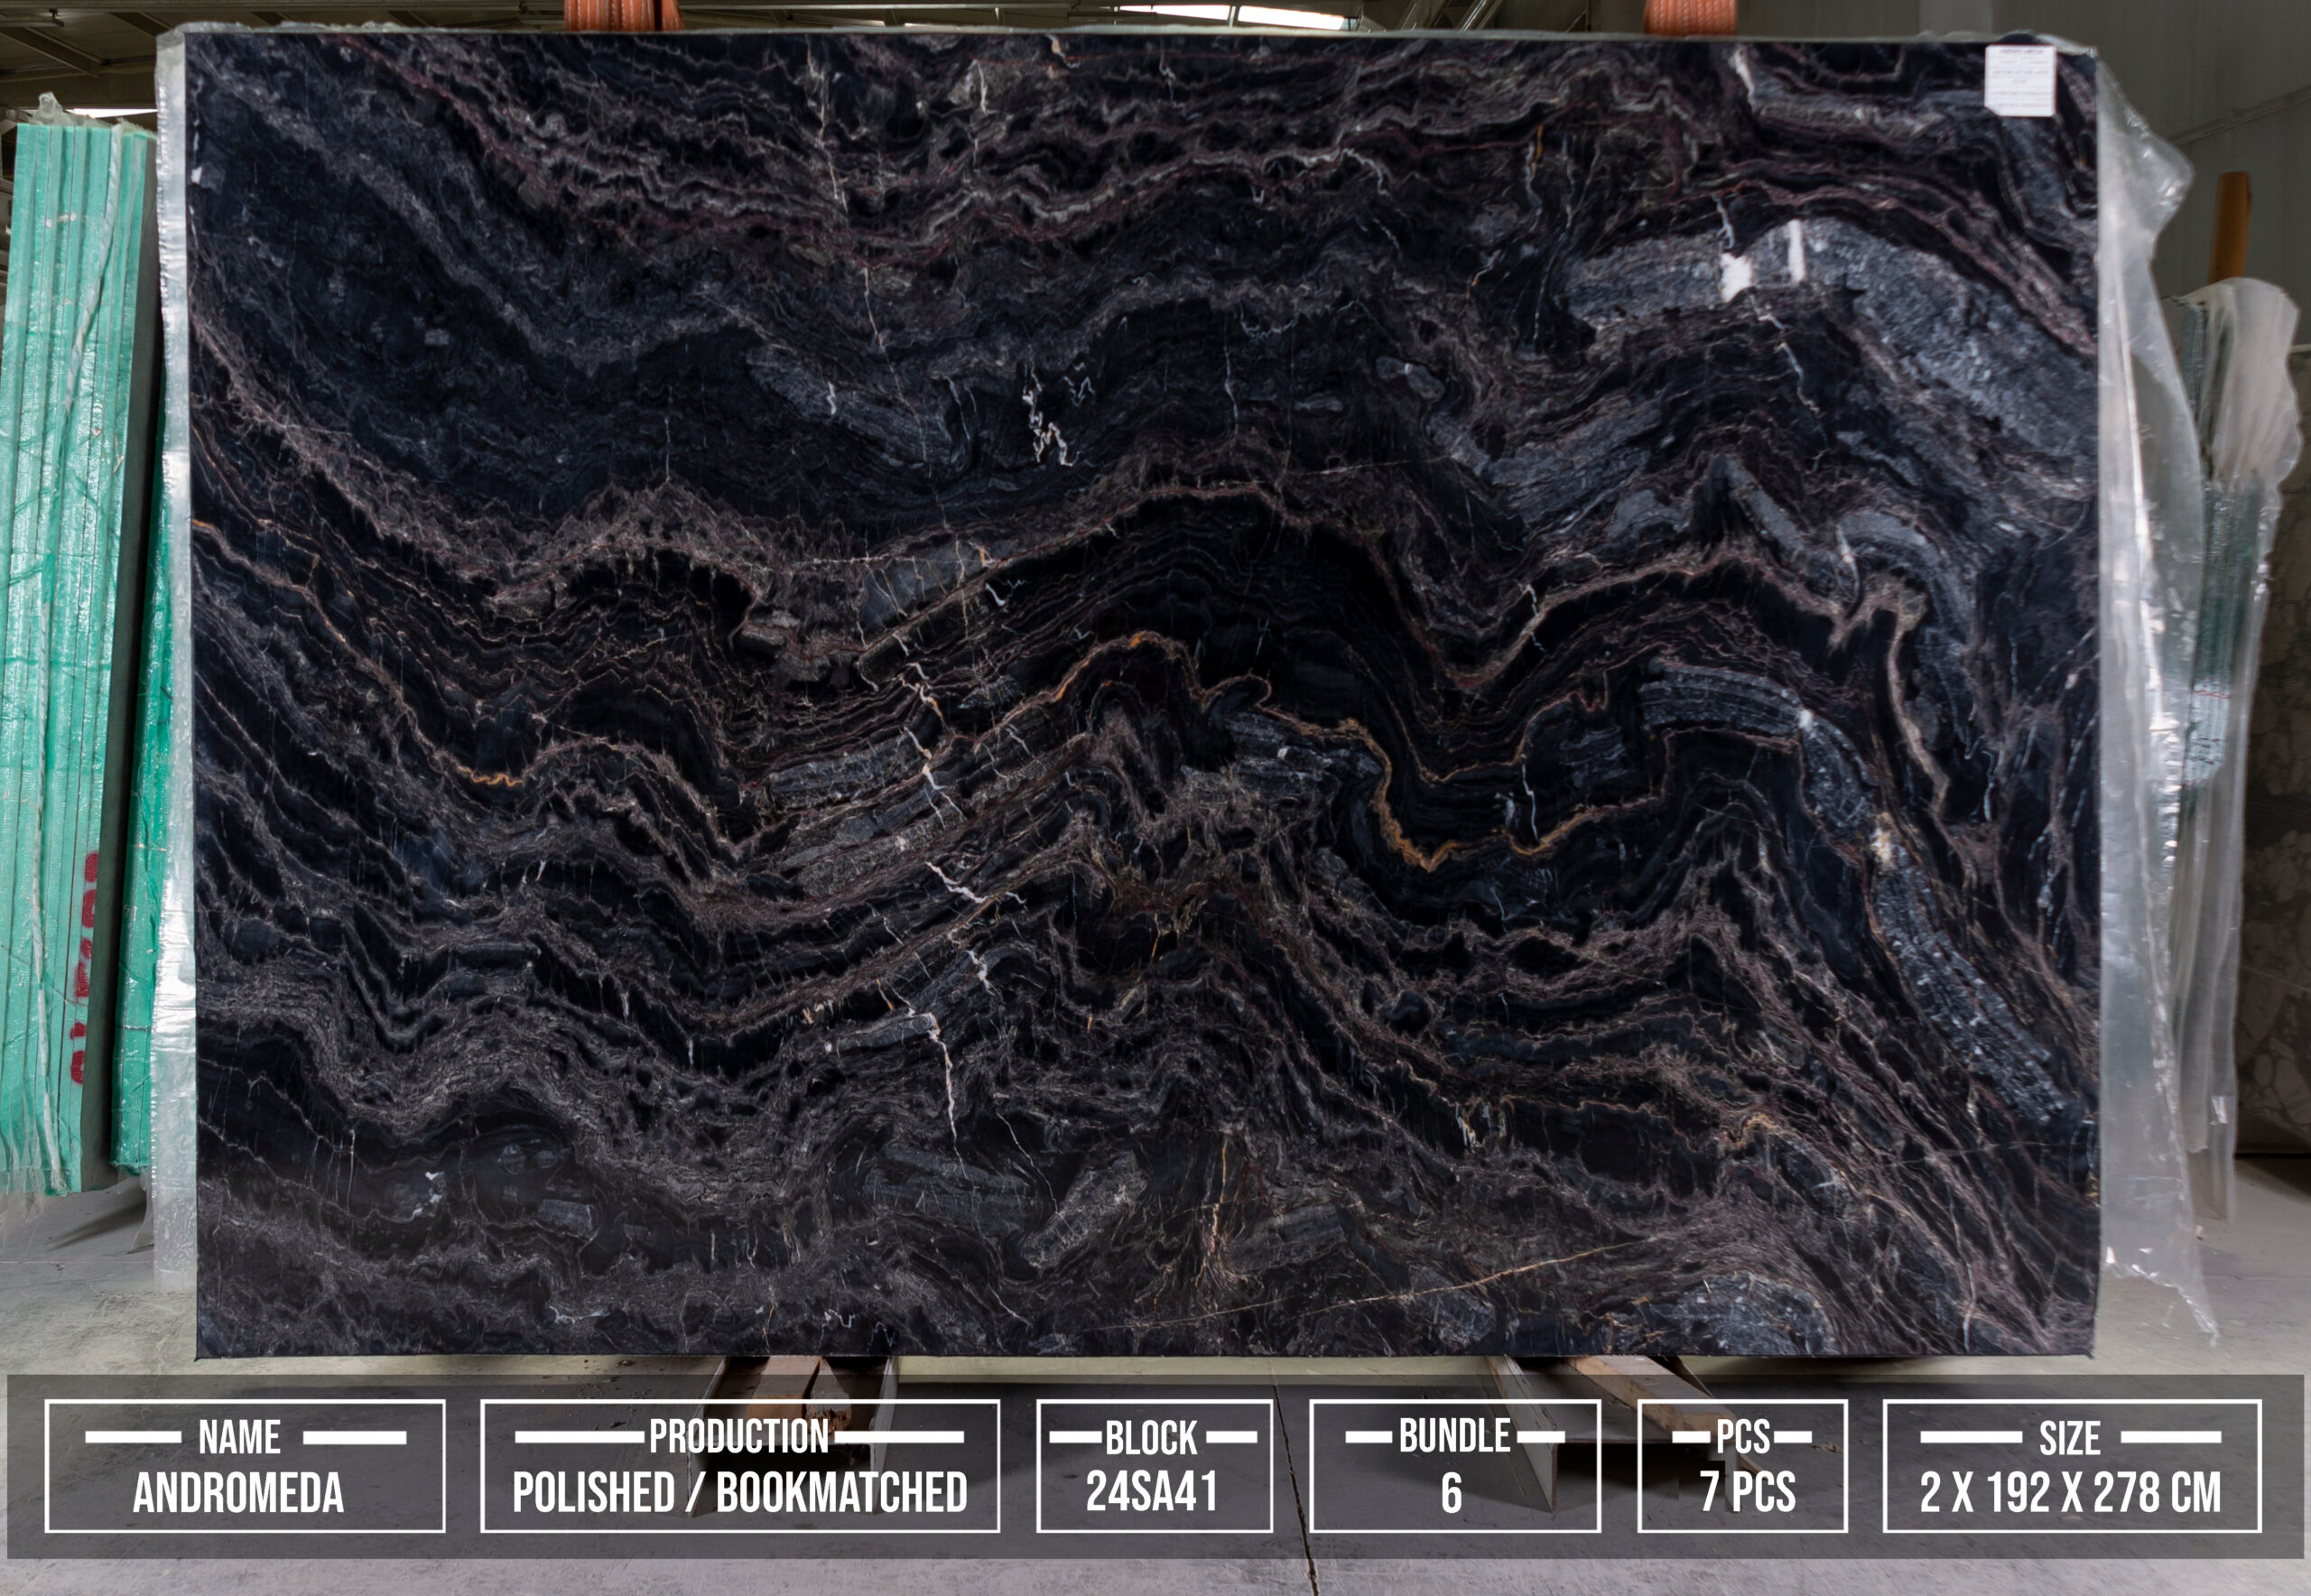Click the white rectangular patch on the slab

[x=1736, y=277]
